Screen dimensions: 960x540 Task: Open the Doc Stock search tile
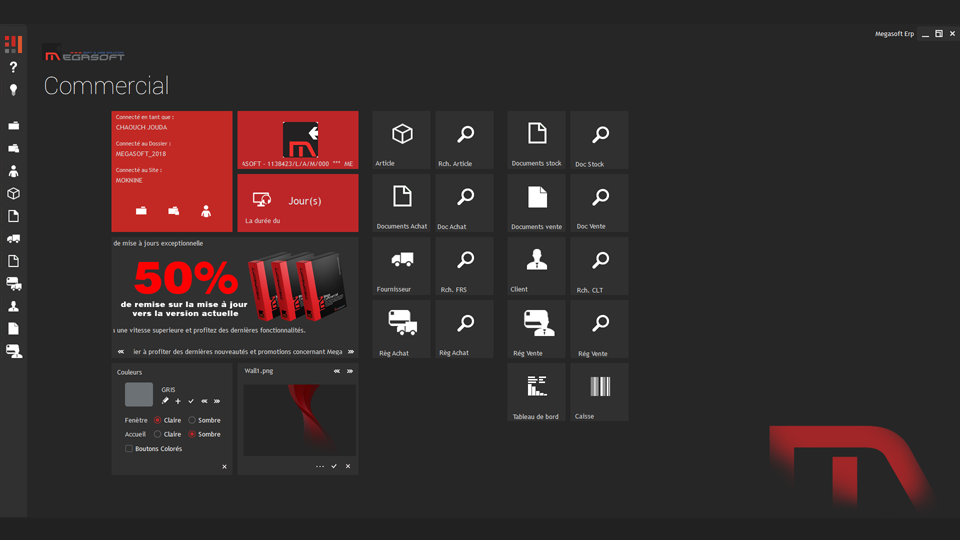click(x=599, y=140)
